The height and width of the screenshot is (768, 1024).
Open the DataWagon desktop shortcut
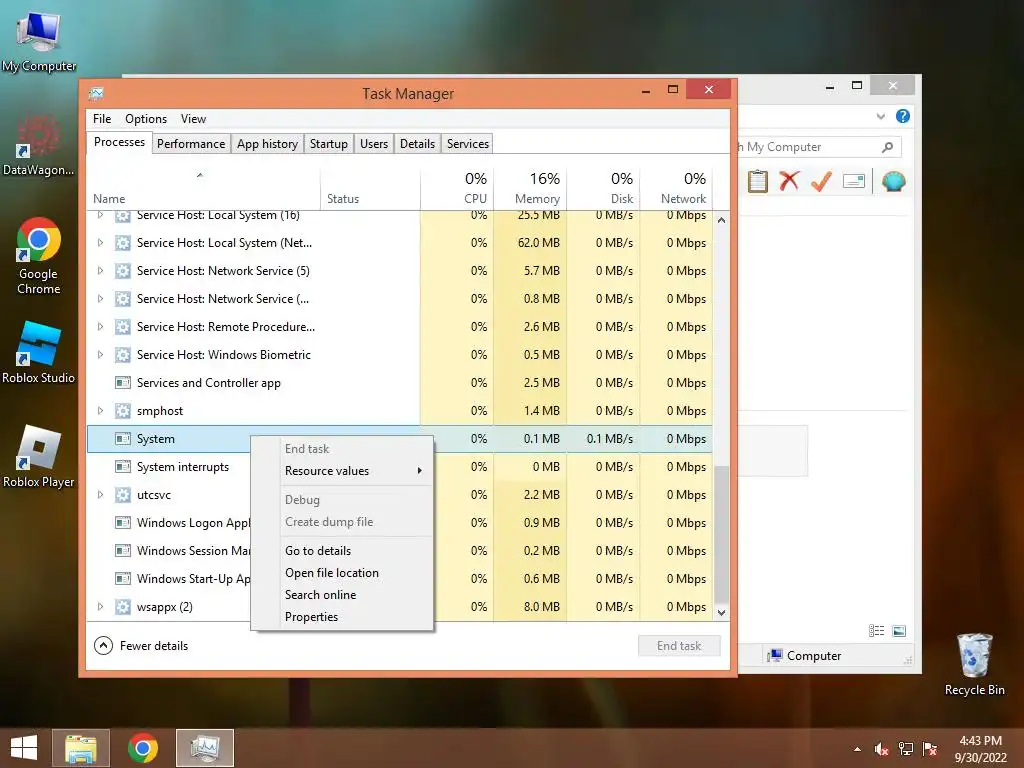pyautogui.click(x=39, y=145)
